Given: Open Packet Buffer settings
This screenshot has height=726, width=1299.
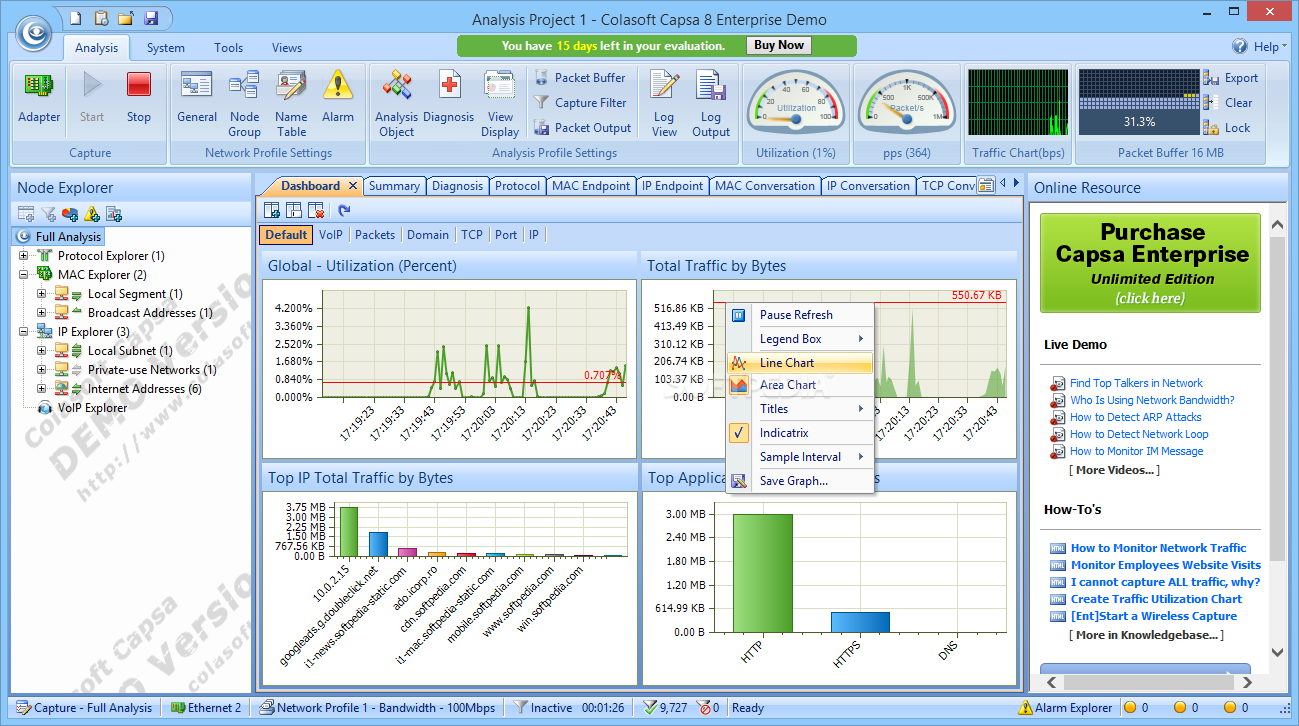Looking at the screenshot, I should coord(580,78).
